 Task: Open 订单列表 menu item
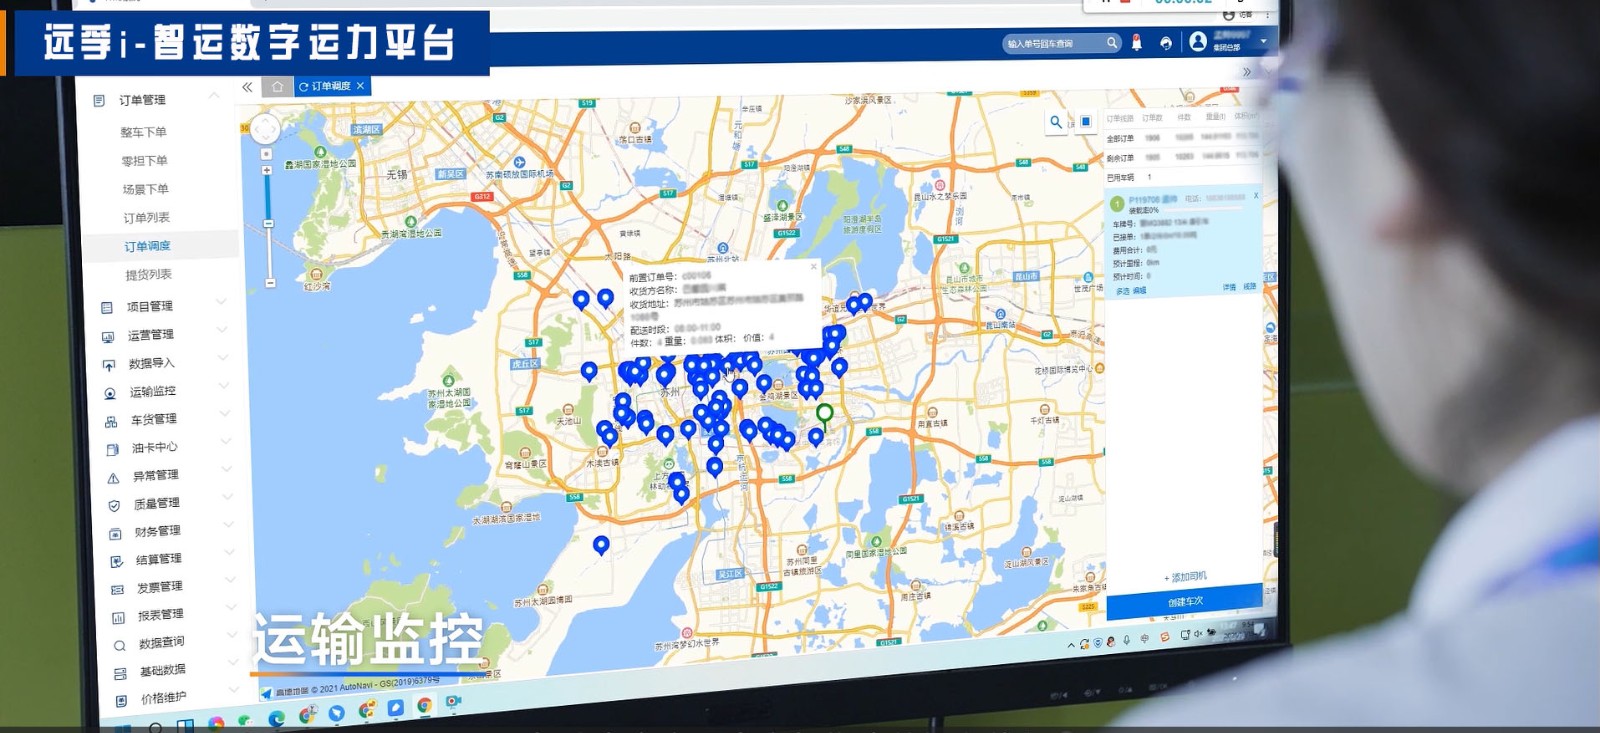[147, 218]
